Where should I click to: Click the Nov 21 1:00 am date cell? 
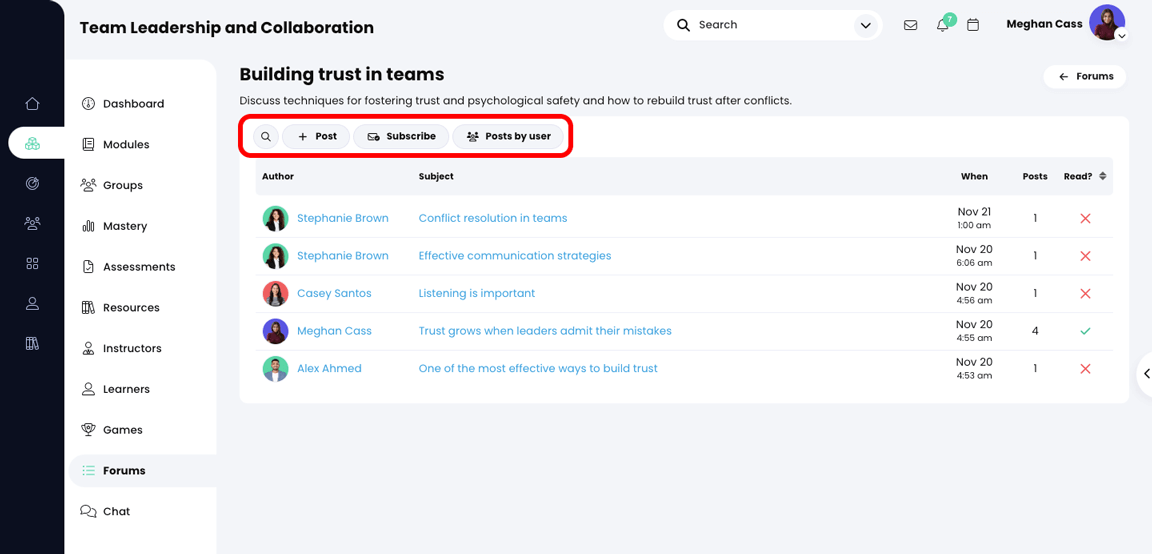[x=974, y=218]
